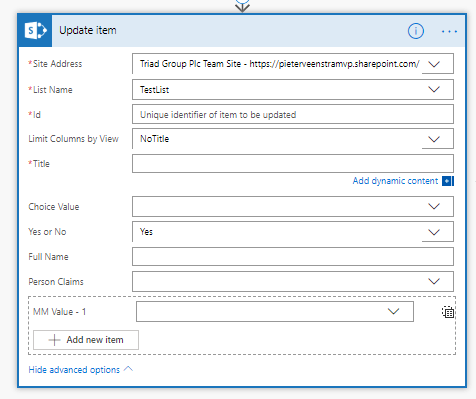This screenshot has width=476, height=399.
Task: Click the List Name label
Action: point(53,90)
